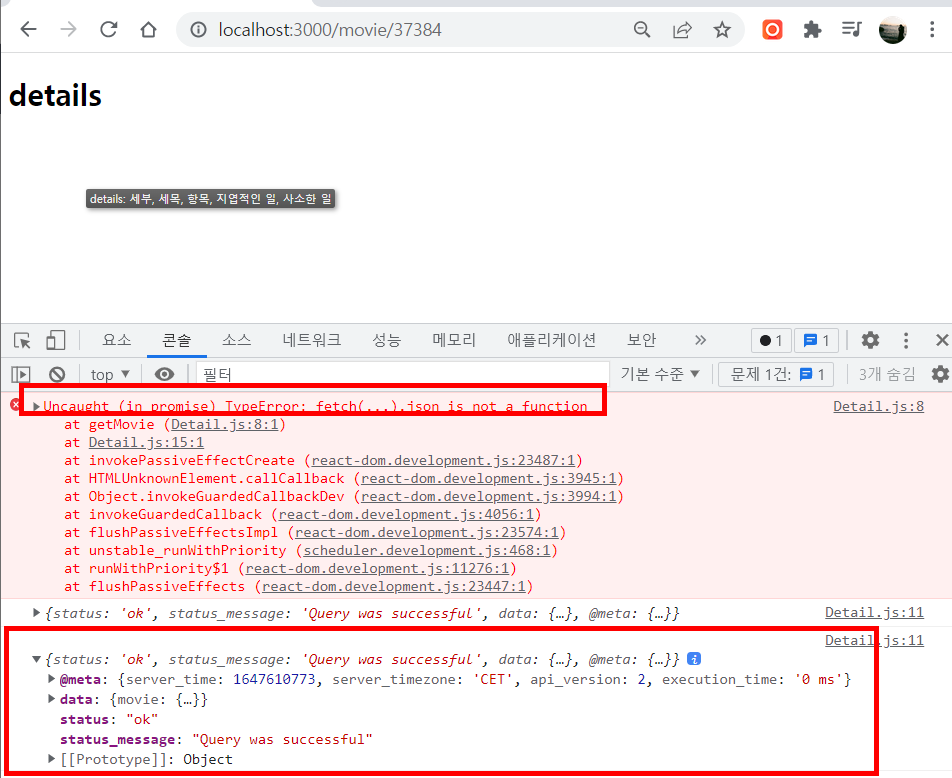Show the console sidebar
Viewport: 952px width, 778px height.
click(21, 374)
